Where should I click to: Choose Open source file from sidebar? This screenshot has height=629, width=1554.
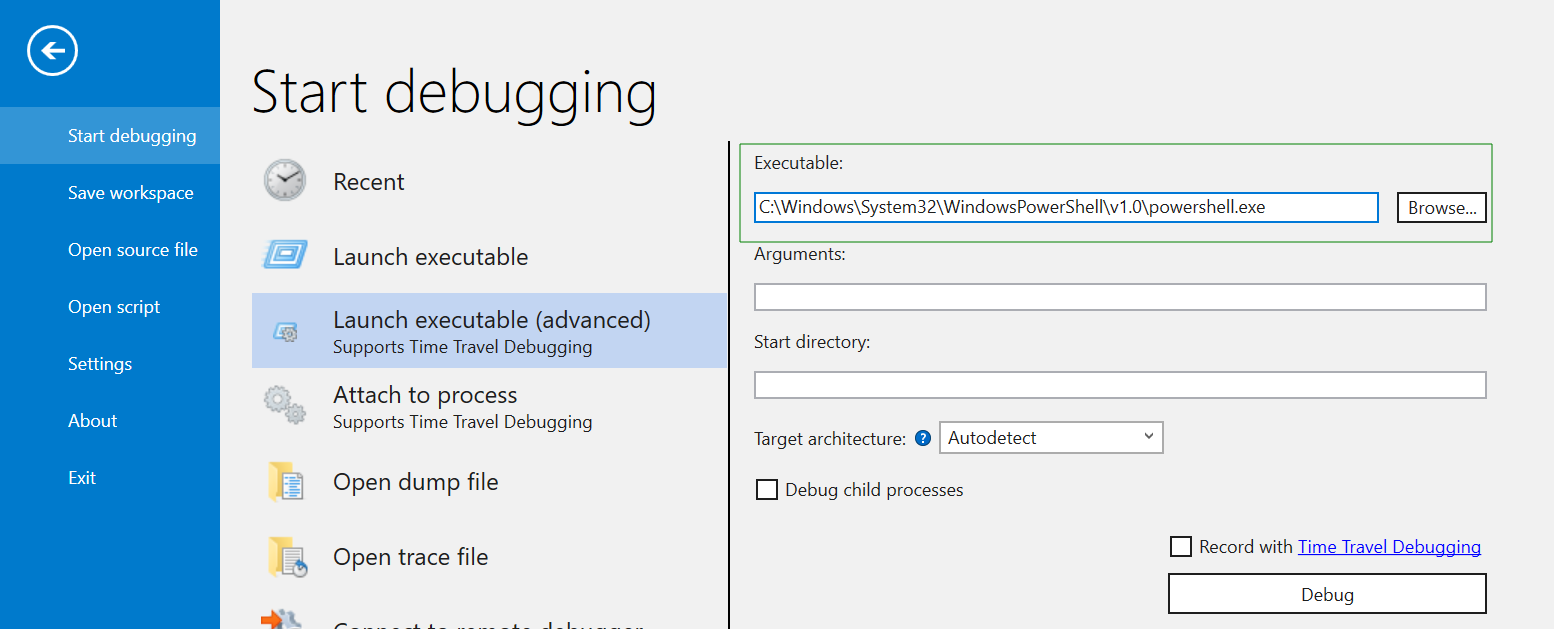pos(132,250)
